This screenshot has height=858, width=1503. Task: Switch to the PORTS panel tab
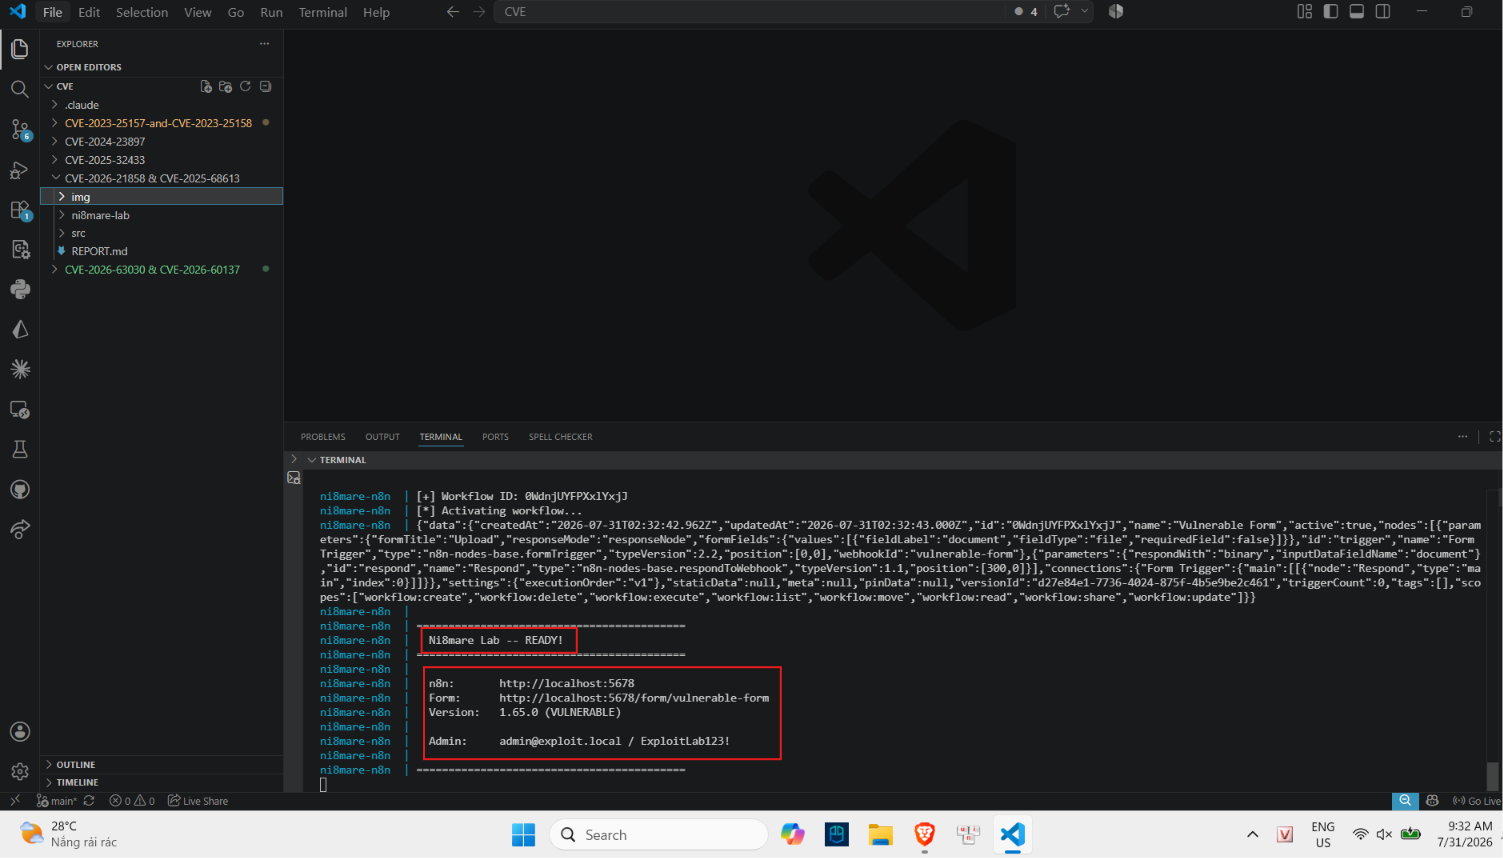495,437
